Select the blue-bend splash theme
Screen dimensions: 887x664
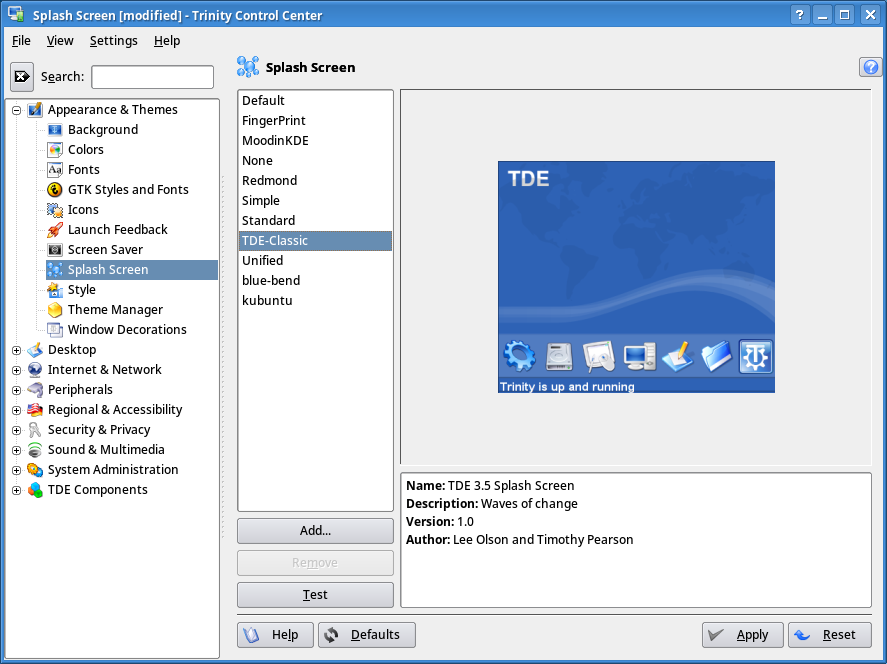click(x=315, y=281)
